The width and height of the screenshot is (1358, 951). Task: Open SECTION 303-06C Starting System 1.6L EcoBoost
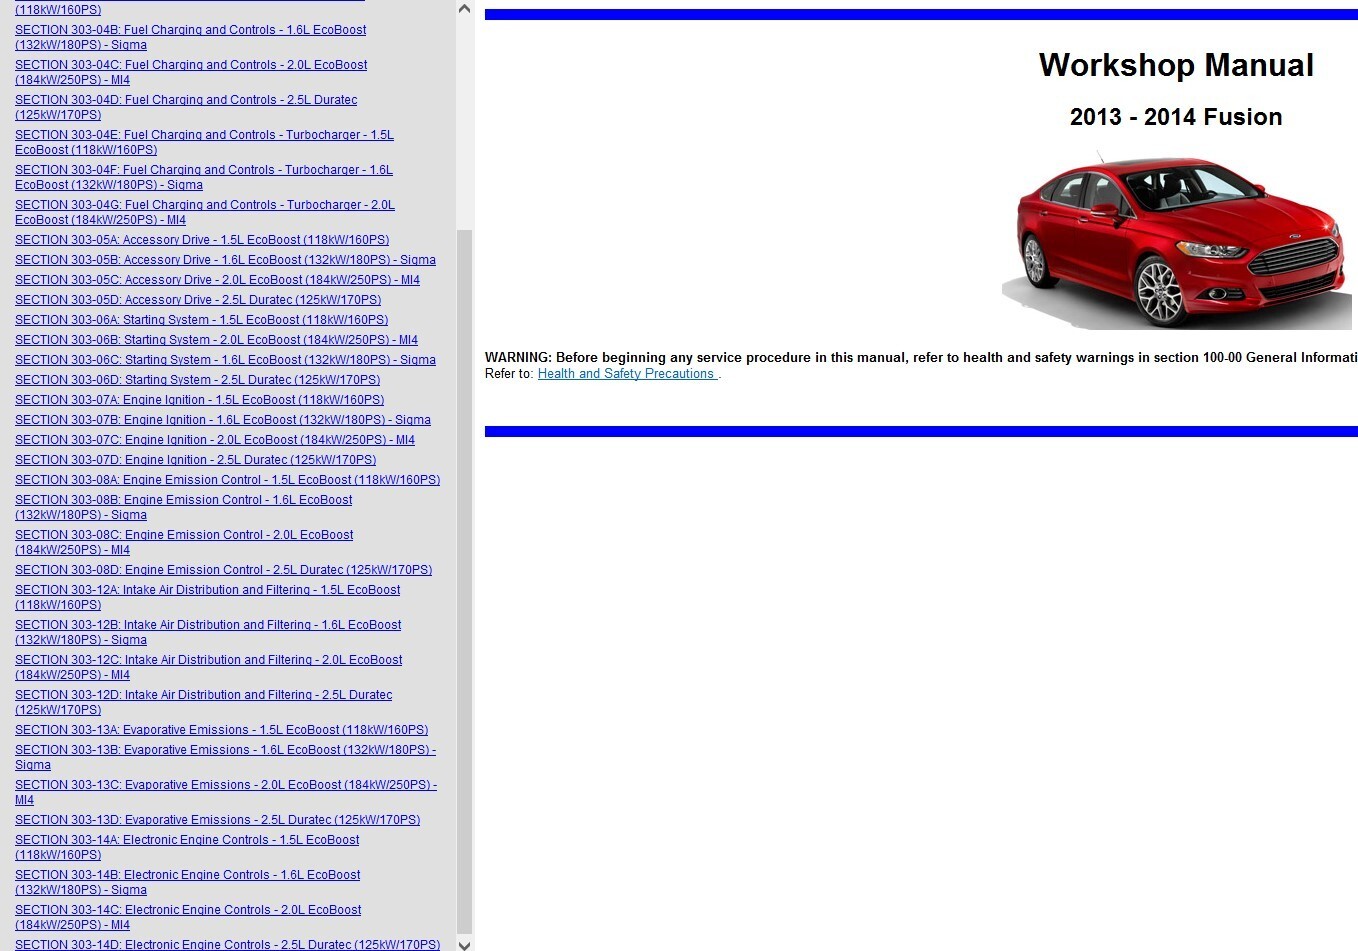225,360
